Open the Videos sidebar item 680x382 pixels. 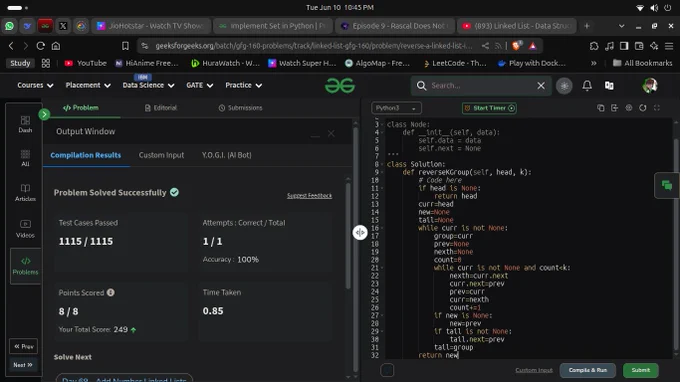[x=25, y=229]
